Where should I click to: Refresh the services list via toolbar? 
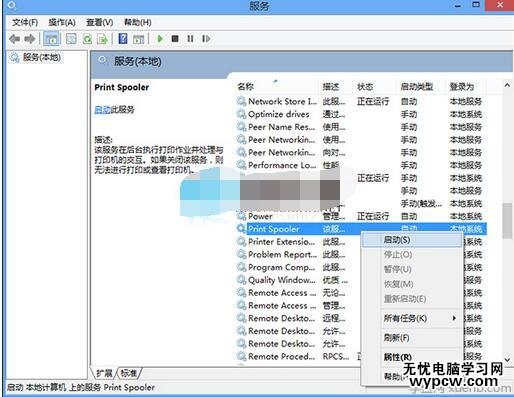click(x=87, y=39)
